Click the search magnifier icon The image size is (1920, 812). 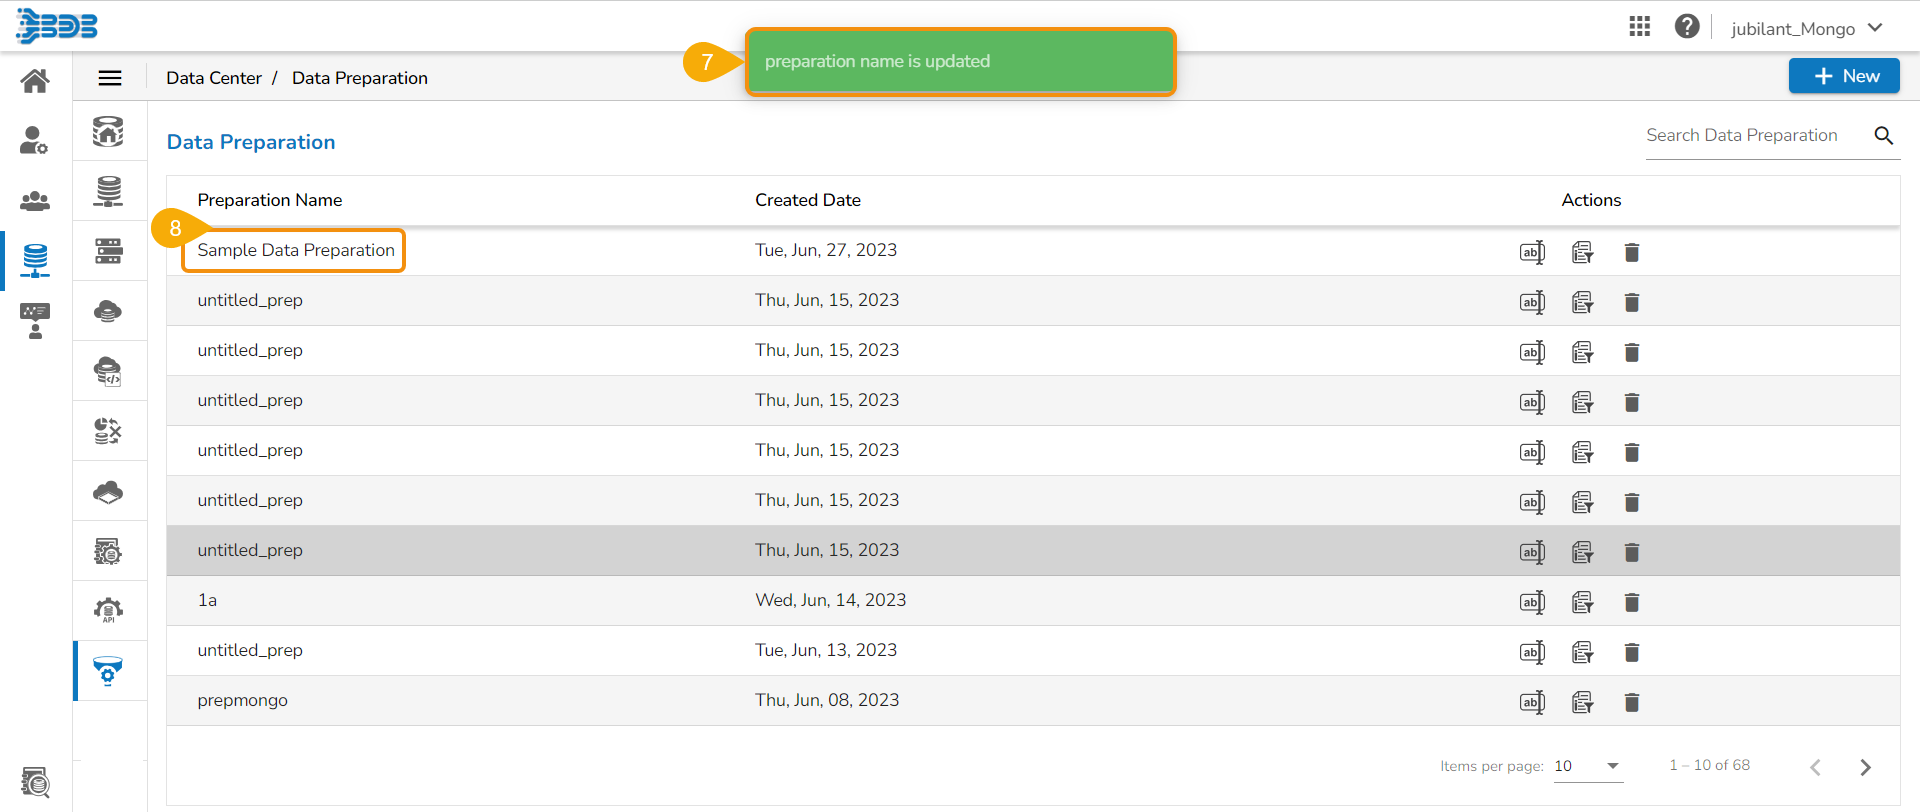pyautogui.click(x=1884, y=136)
